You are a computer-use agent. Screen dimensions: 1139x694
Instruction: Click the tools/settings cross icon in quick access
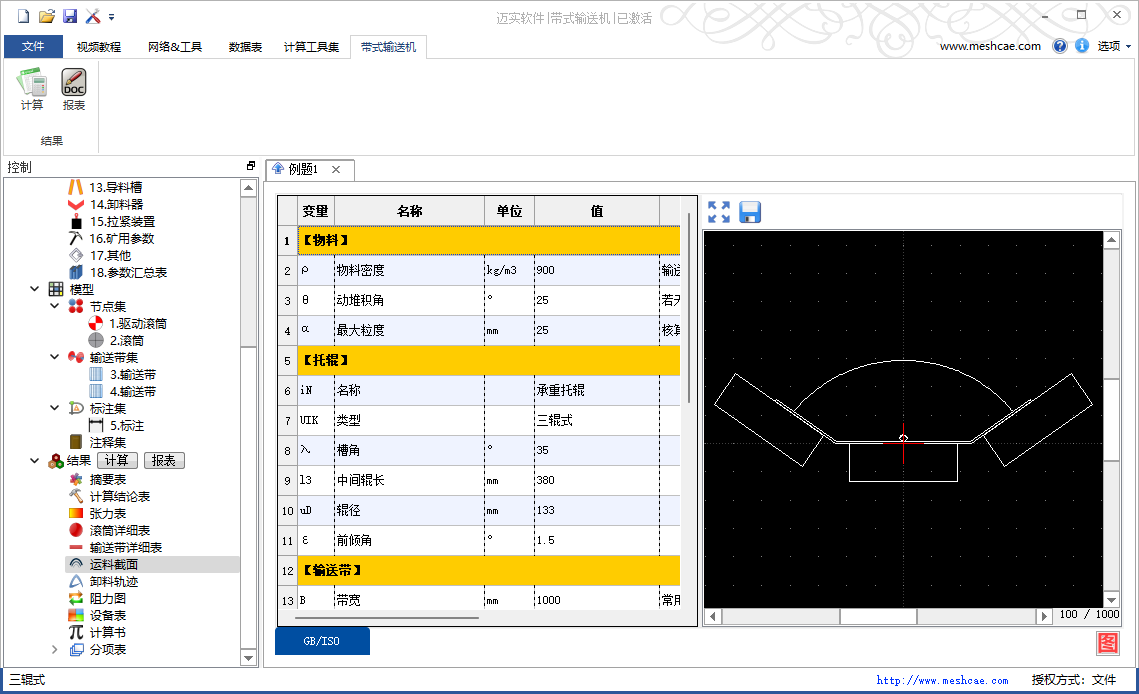pos(93,16)
